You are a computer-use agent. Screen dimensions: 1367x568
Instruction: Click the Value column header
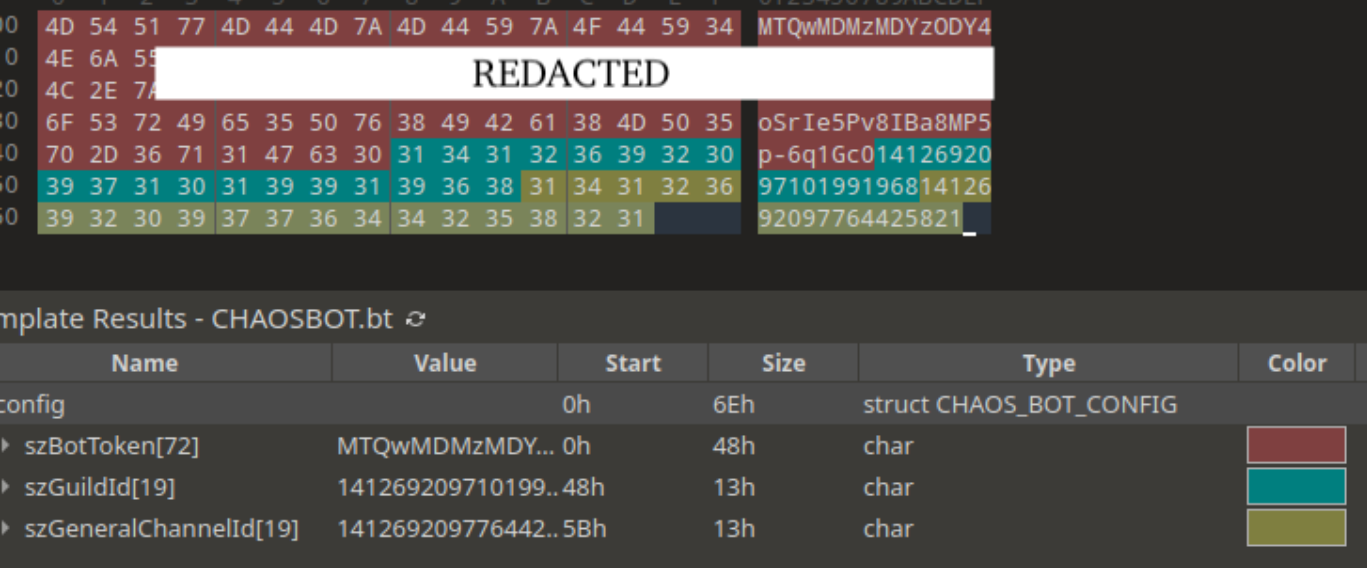445,363
